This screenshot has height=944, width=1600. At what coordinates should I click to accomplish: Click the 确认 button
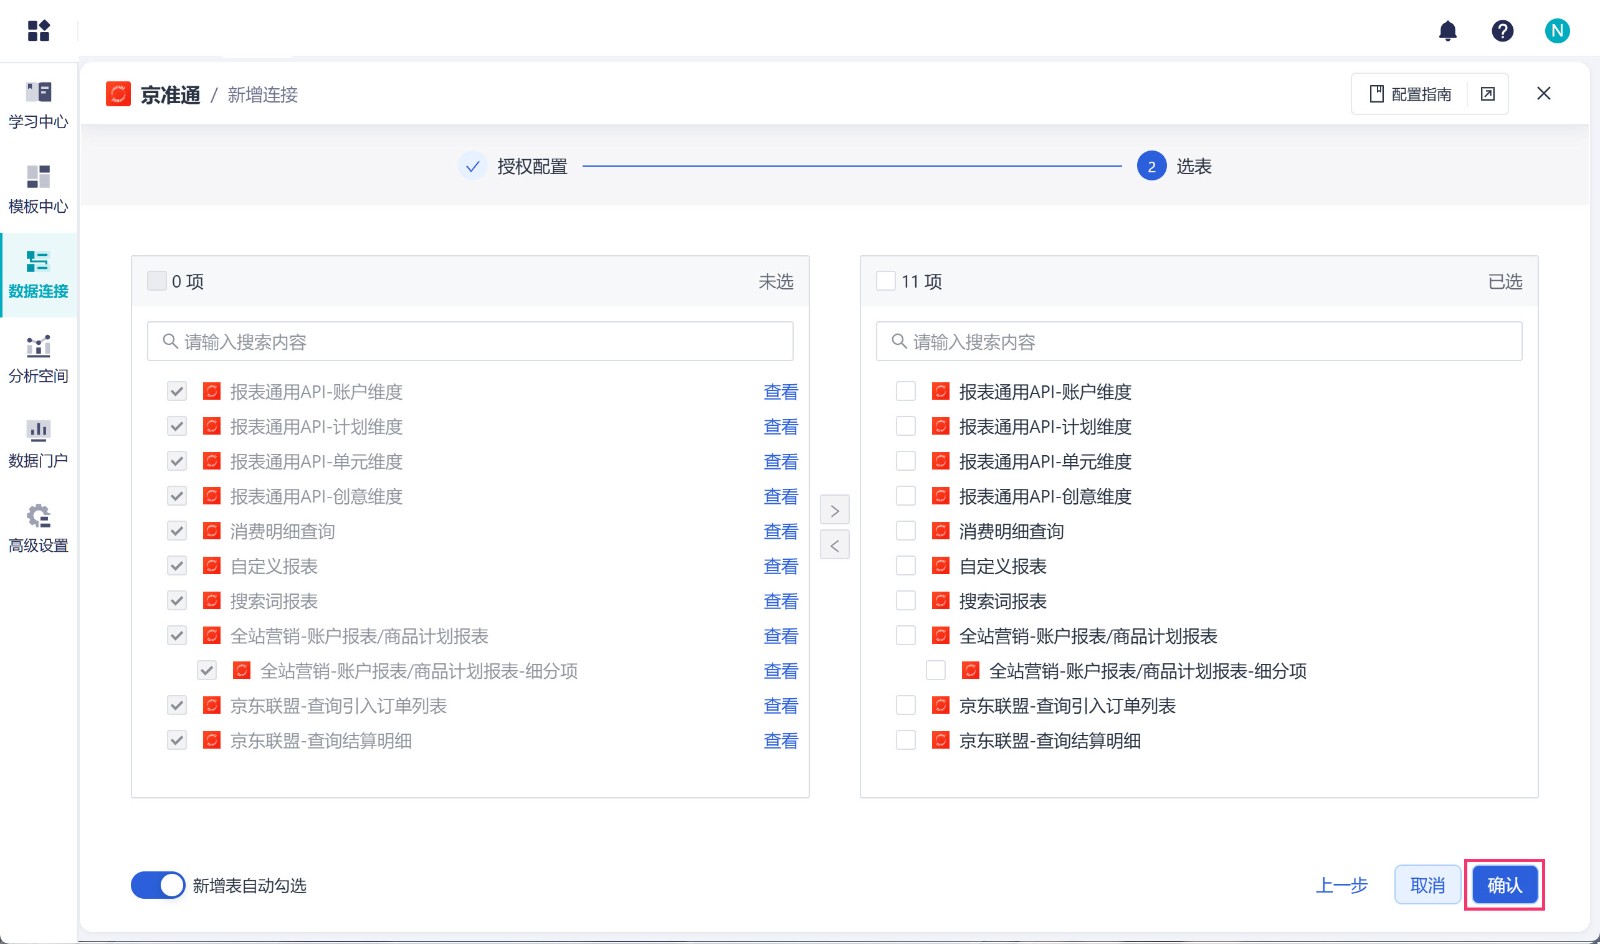coord(1504,885)
